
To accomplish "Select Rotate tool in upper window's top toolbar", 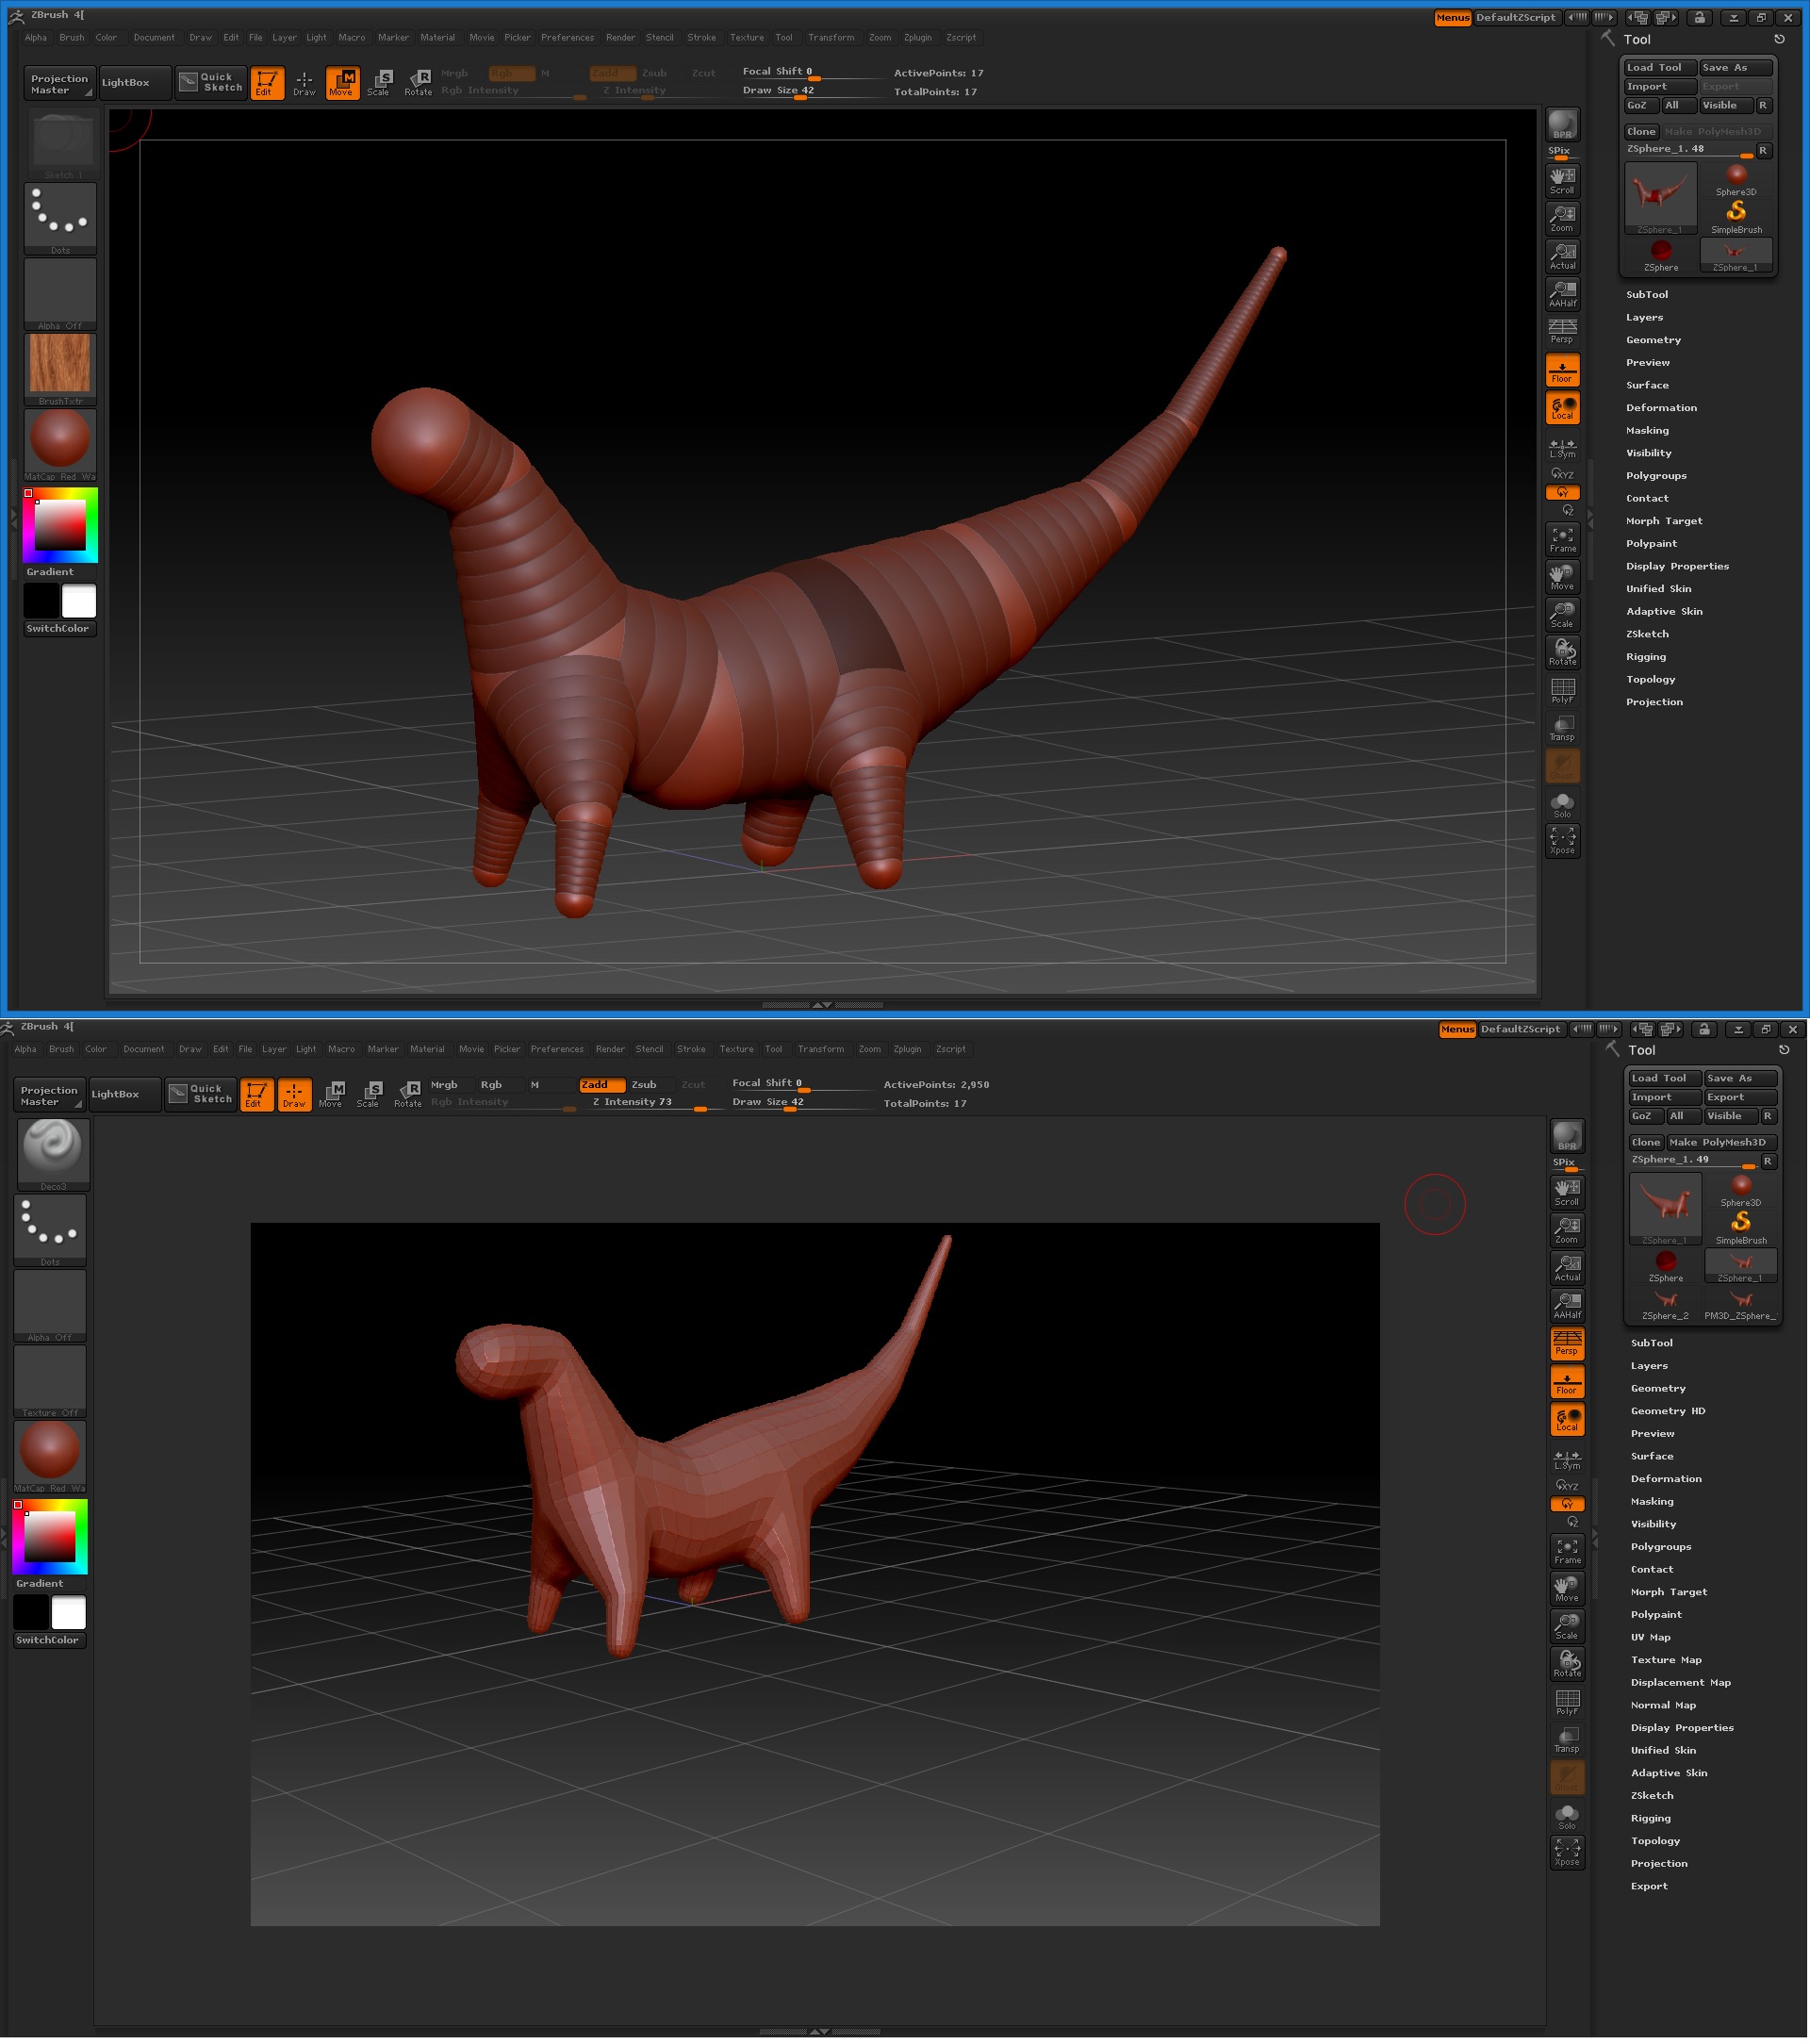I will click(418, 82).
